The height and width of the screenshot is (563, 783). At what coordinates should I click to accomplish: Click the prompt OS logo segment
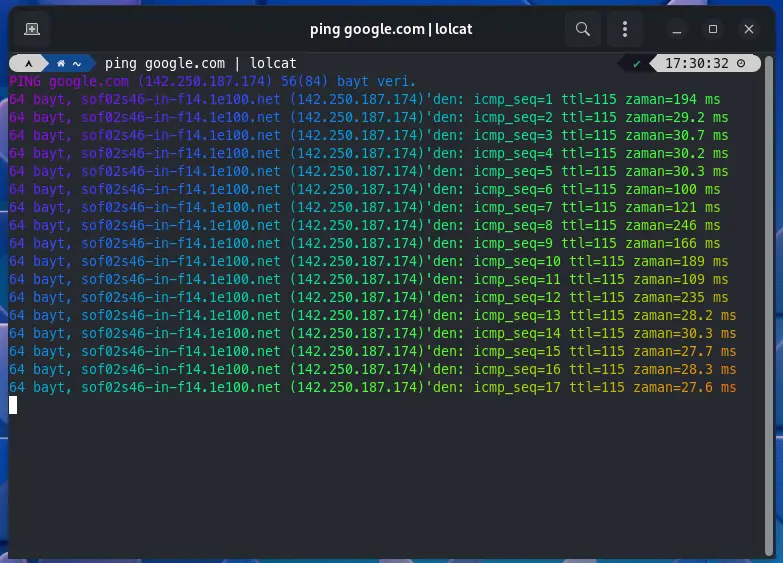coord(28,63)
